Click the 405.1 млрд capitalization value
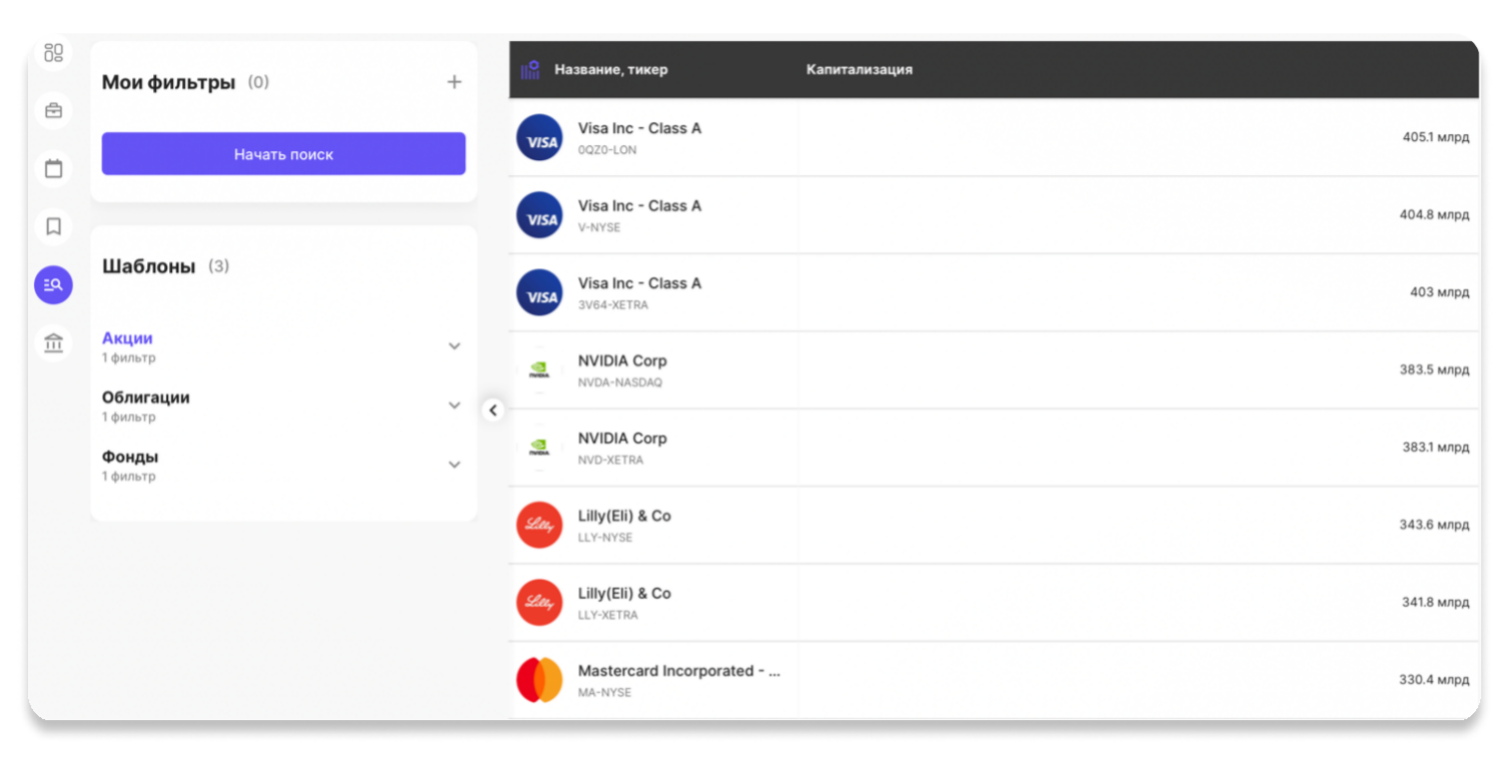Viewport: 1511px width, 774px height. [x=1436, y=137]
